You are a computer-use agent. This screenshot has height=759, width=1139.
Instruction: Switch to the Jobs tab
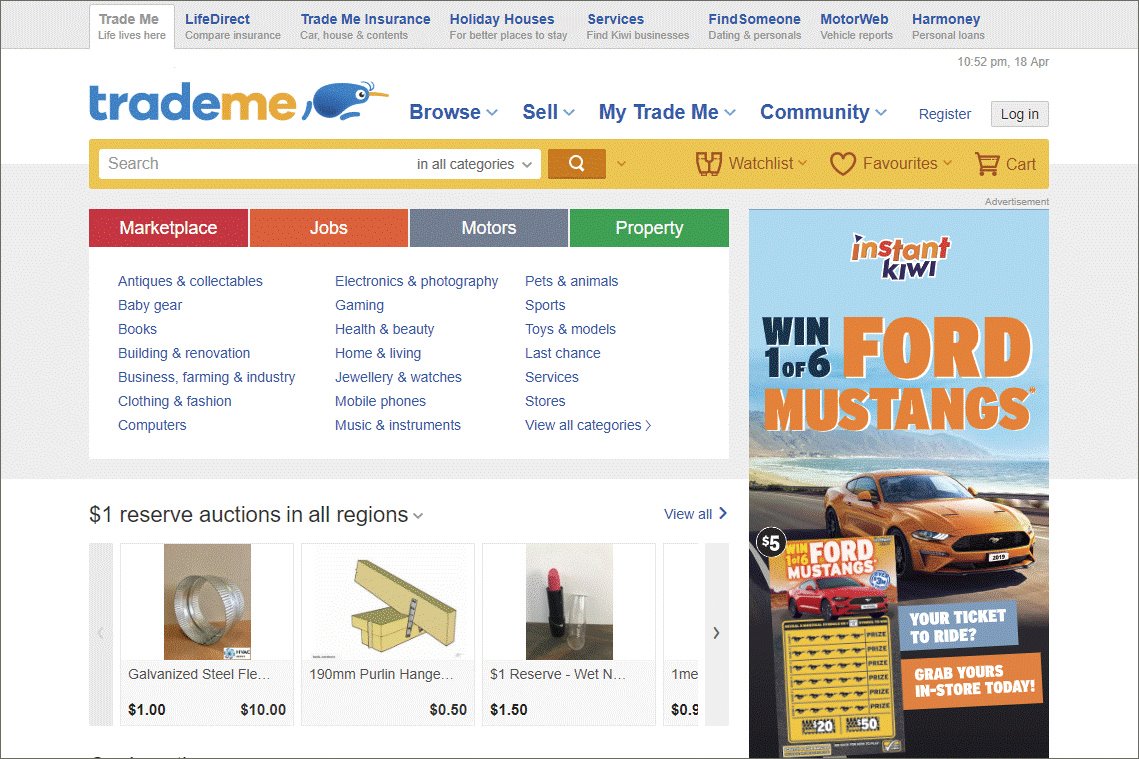pyautogui.click(x=328, y=228)
